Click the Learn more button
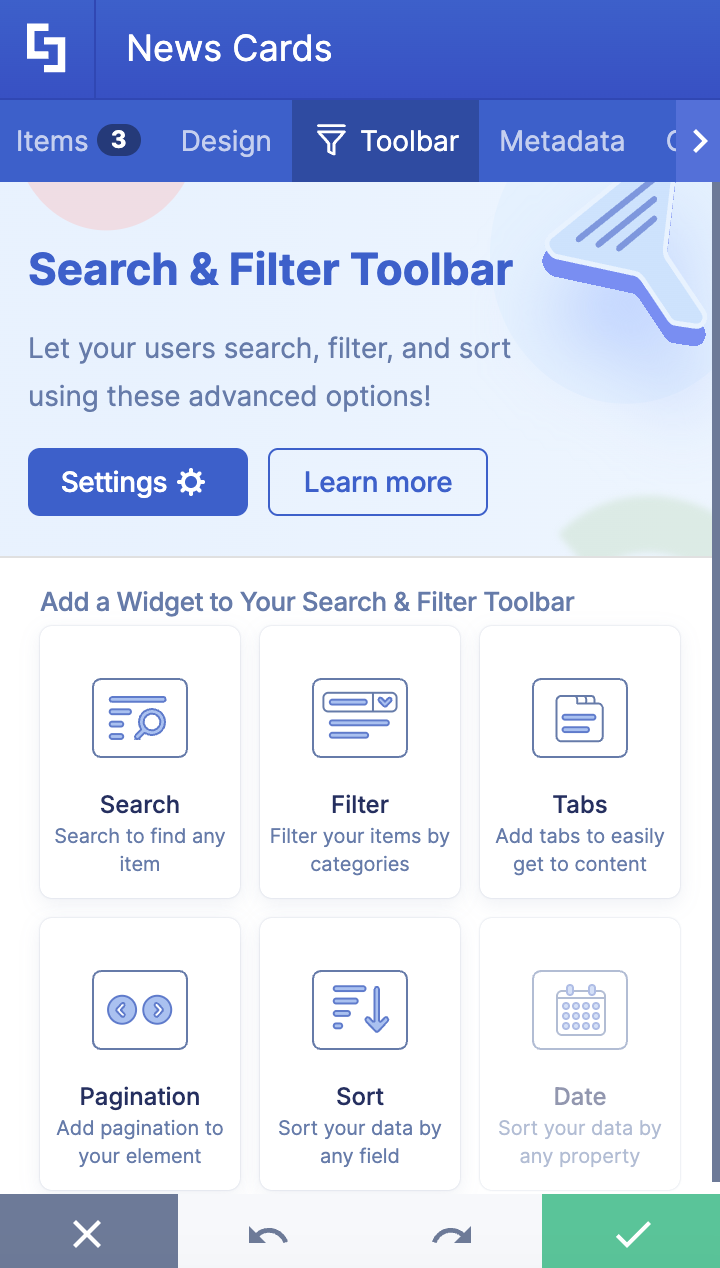Image resolution: width=720 pixels, height=1268 pixels. tap(377, 482)
